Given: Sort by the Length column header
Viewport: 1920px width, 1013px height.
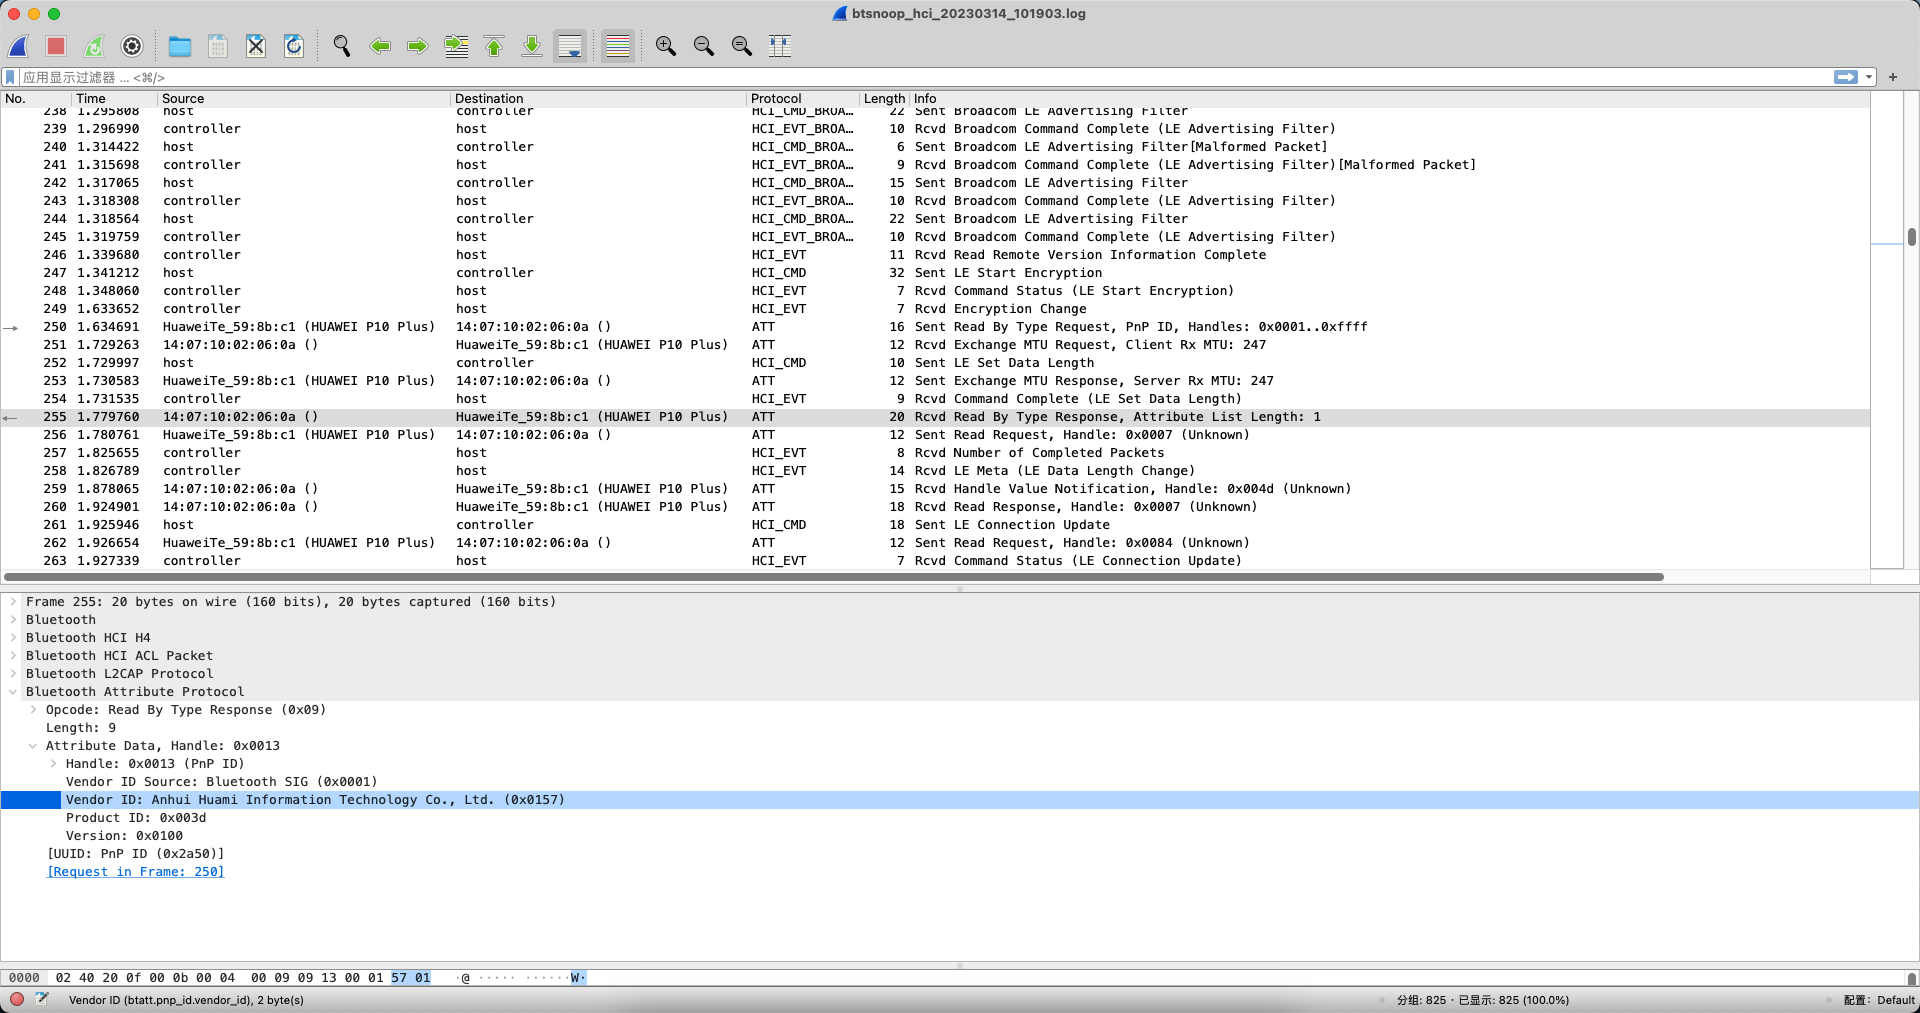Looking at the screenshot, I should tap(884, 98).
